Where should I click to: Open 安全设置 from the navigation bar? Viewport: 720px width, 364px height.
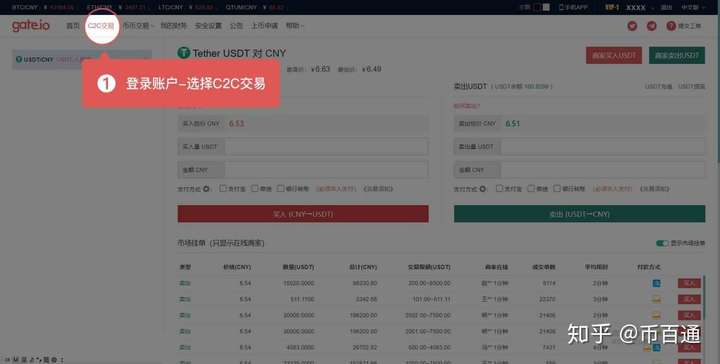tap(208, 26)
